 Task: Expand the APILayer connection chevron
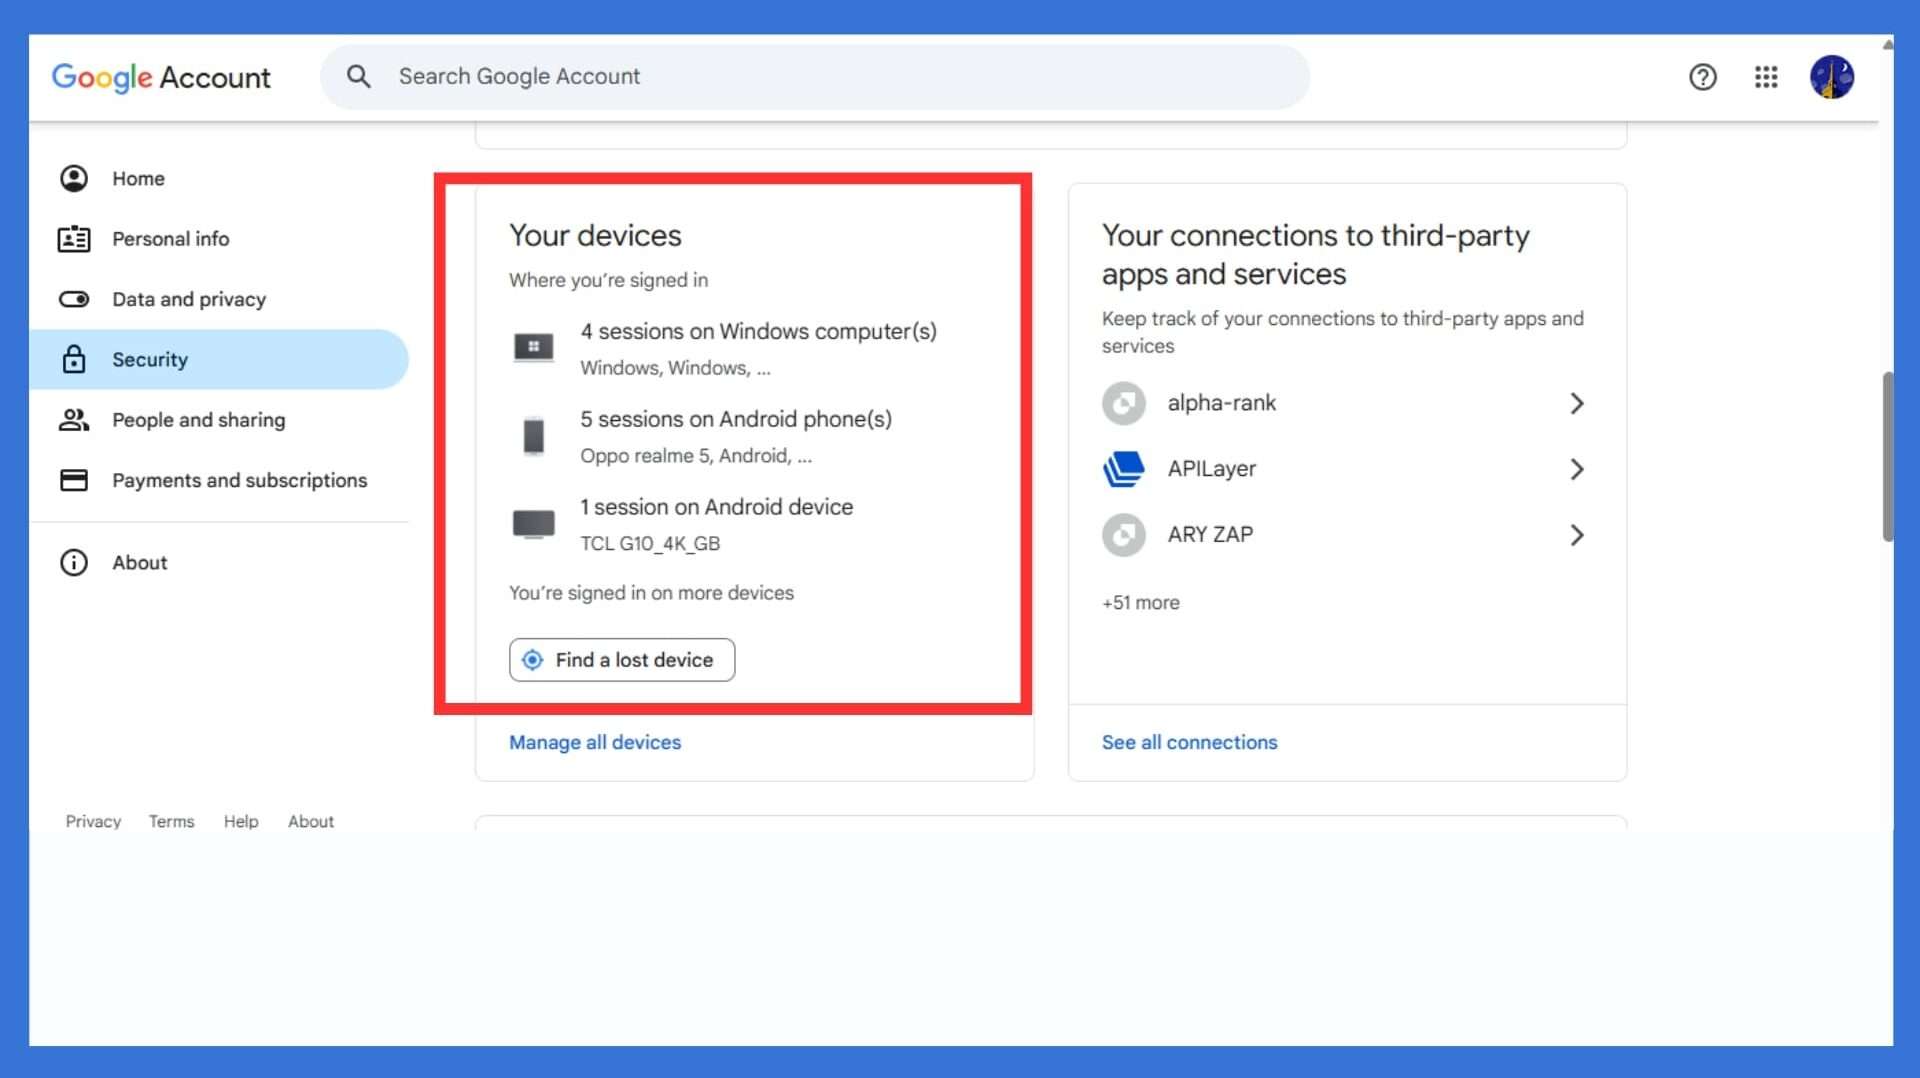1577,469
